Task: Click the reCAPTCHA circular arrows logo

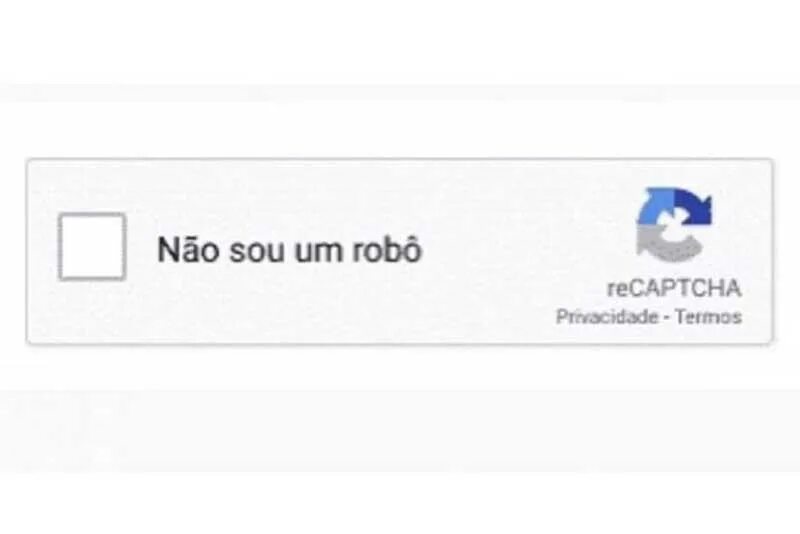Action: 674,224
